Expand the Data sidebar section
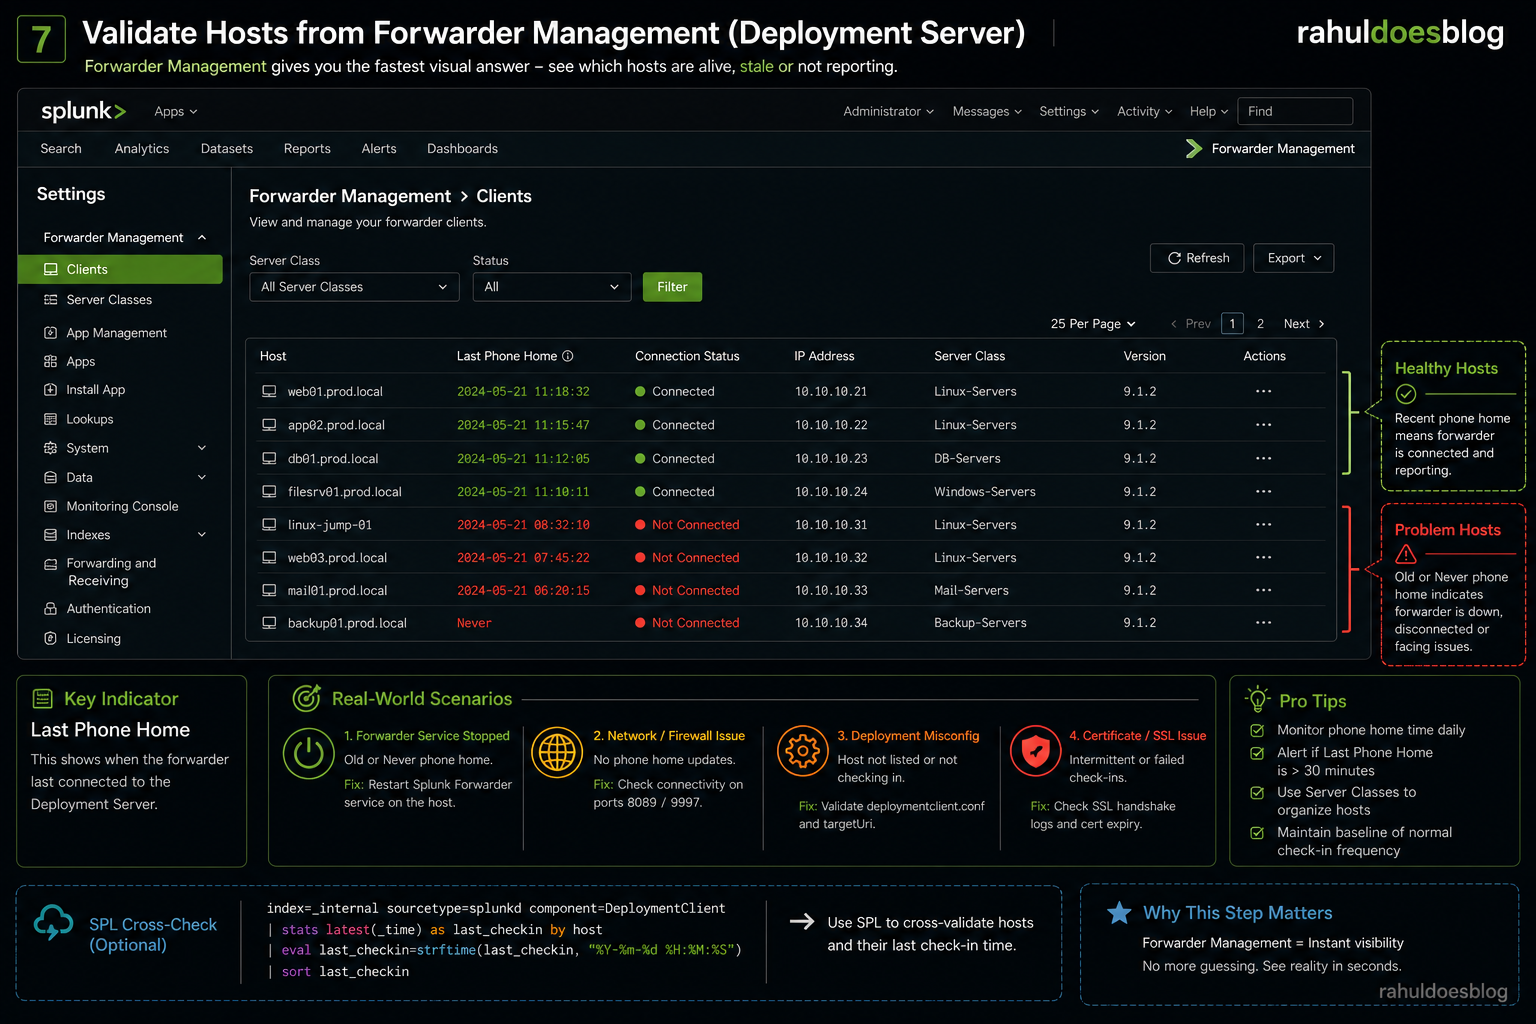This screenshot has height=1024, width=1536. click(202, 478)
